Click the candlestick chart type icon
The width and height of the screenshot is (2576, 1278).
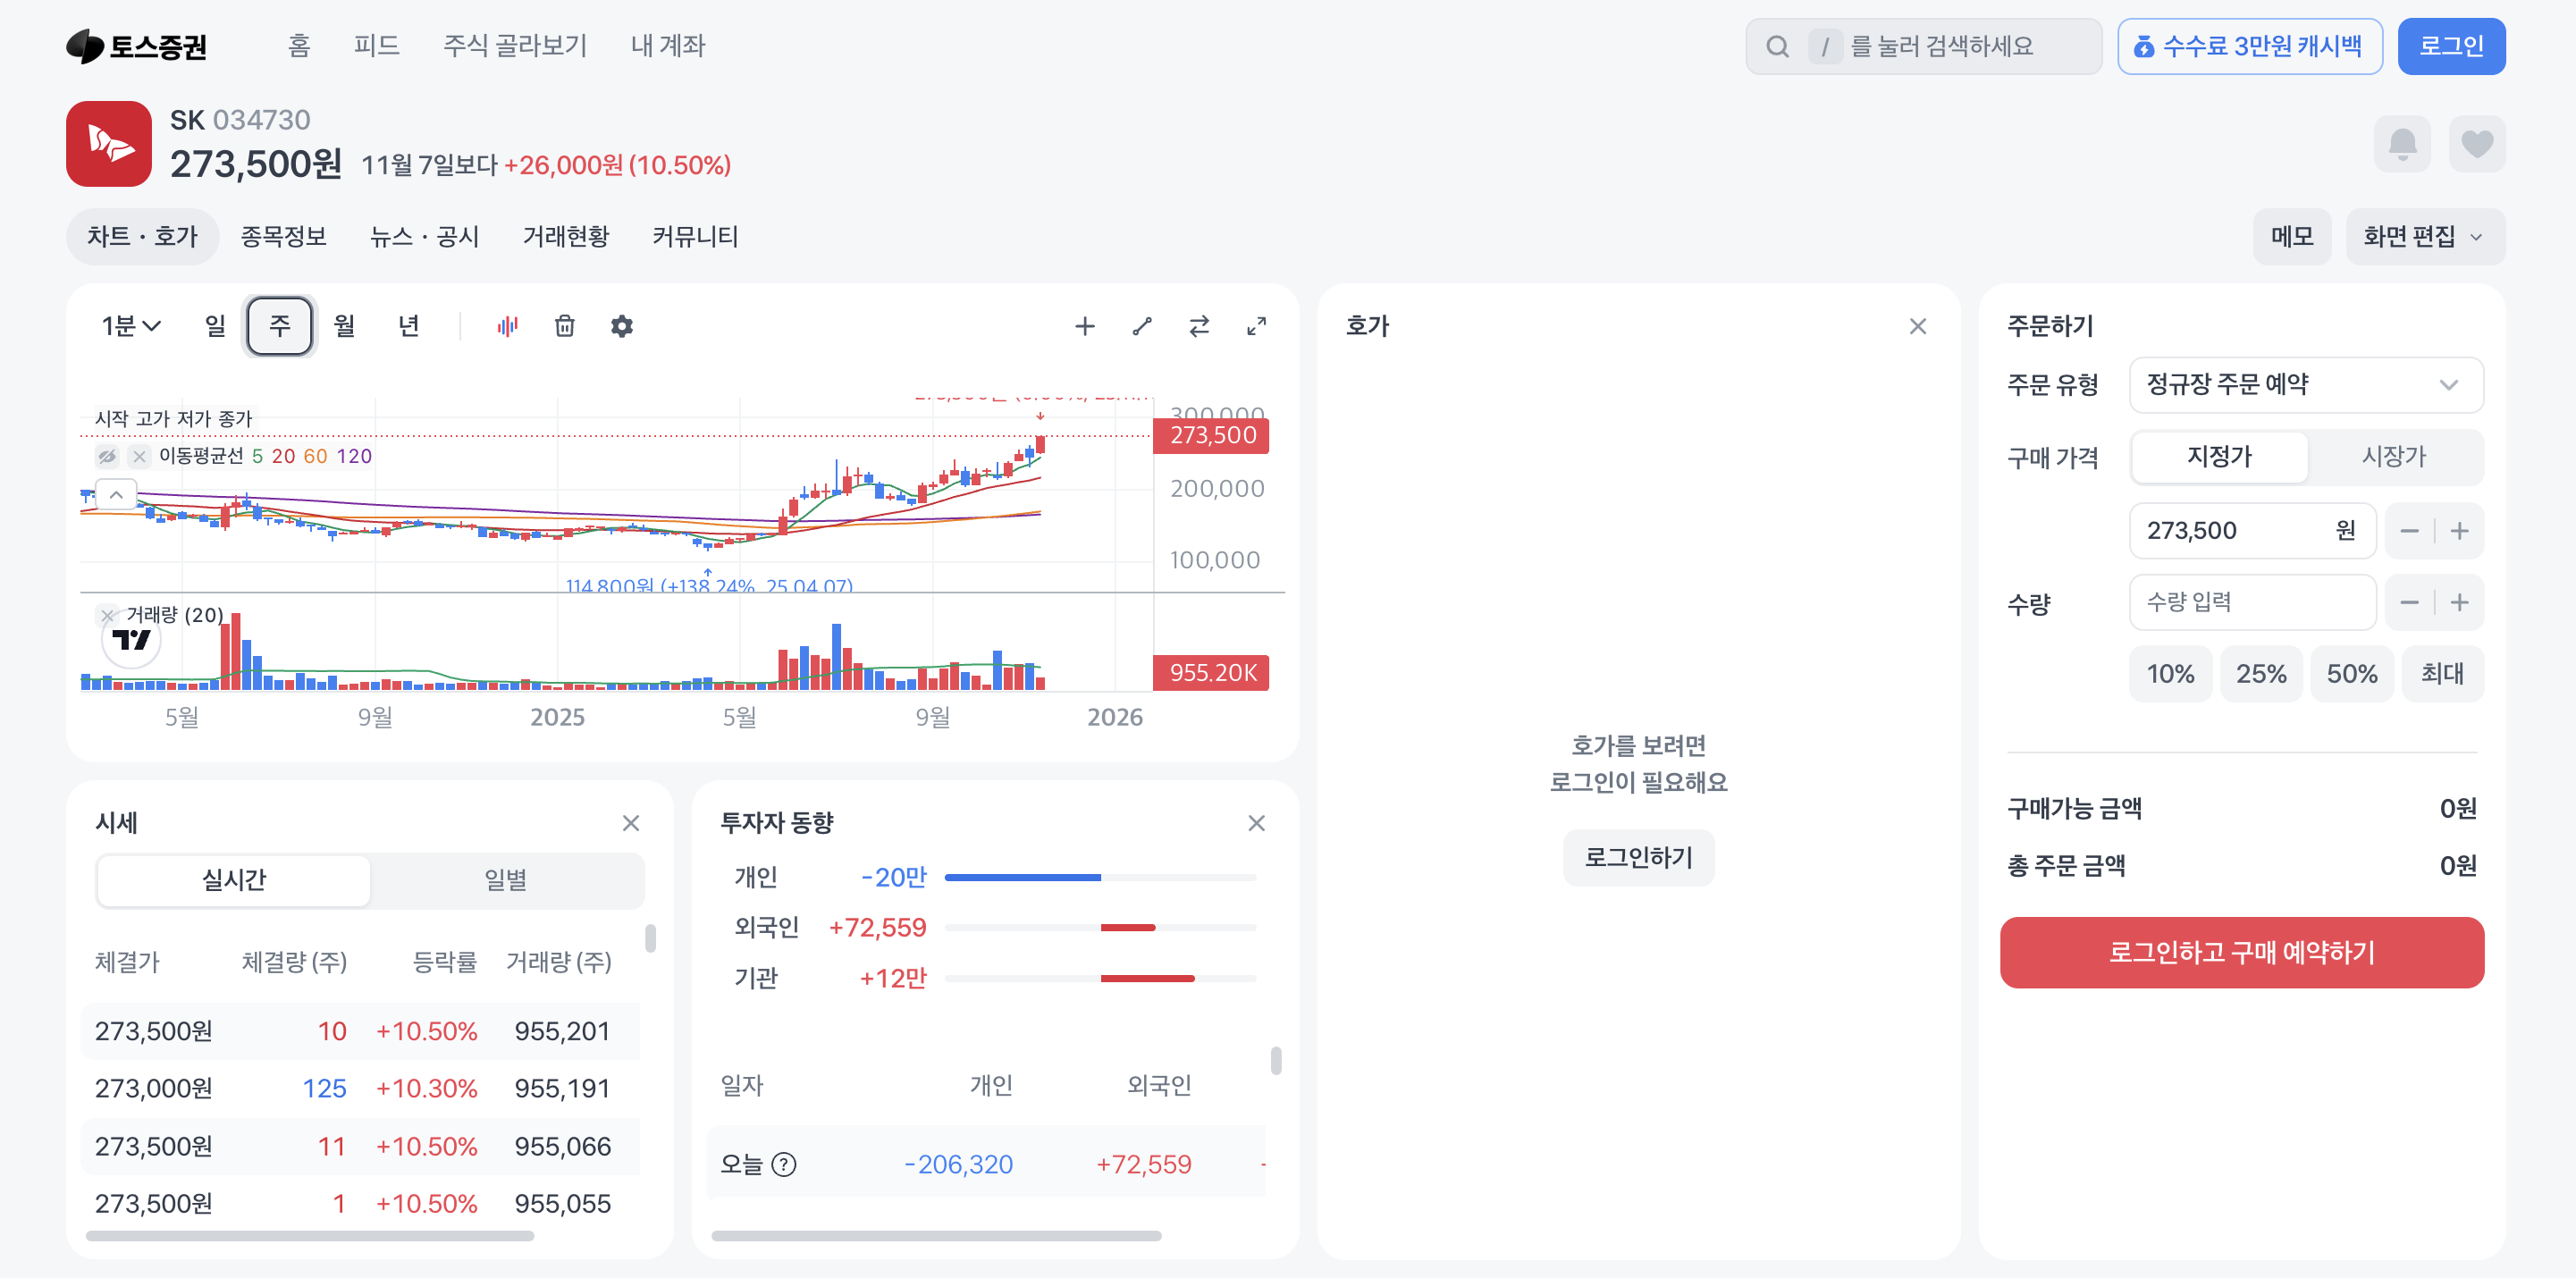[507, 326]
